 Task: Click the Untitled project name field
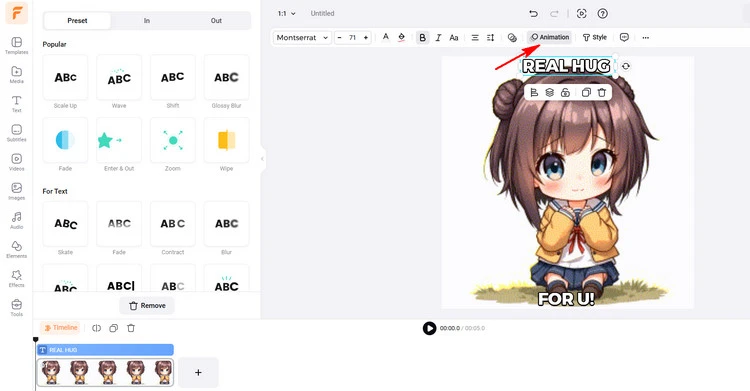322,13
